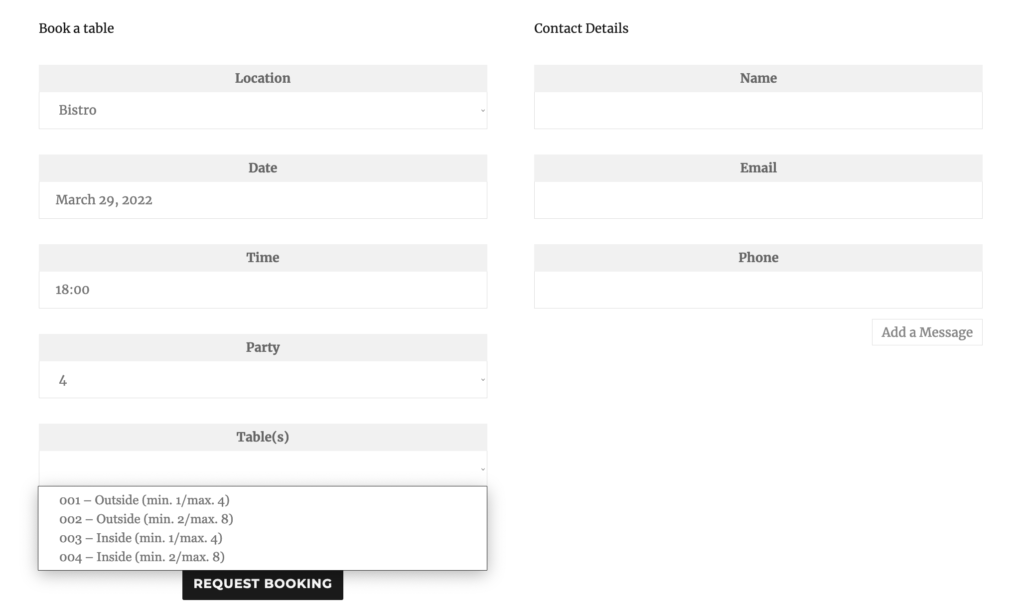Click the Party label header

click(x=263, y=347)
